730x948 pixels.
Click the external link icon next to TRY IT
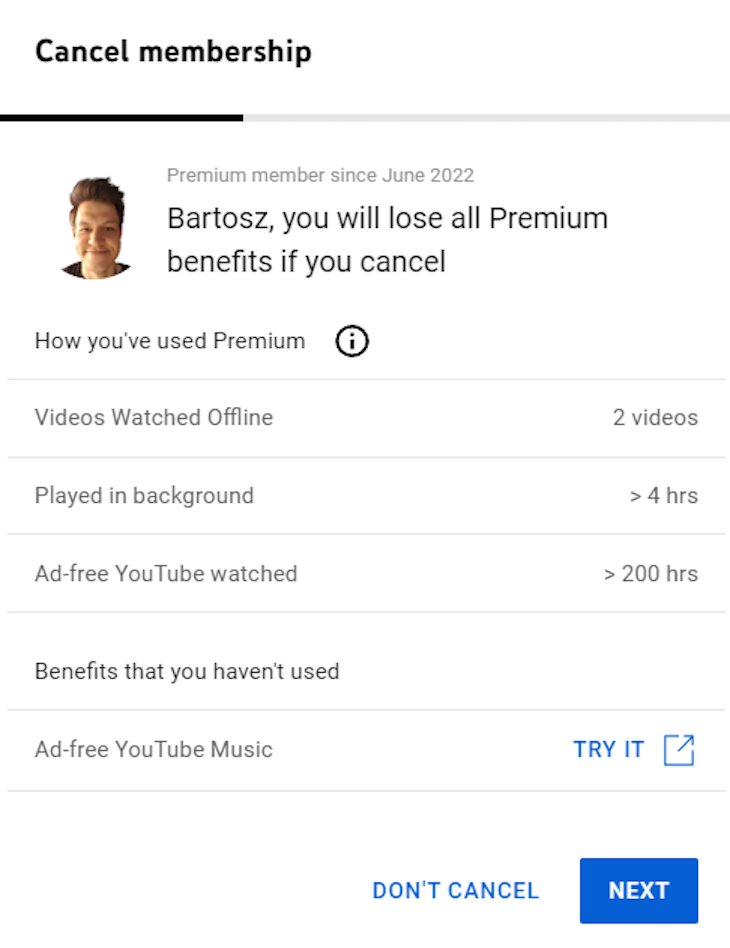point(679,750)
